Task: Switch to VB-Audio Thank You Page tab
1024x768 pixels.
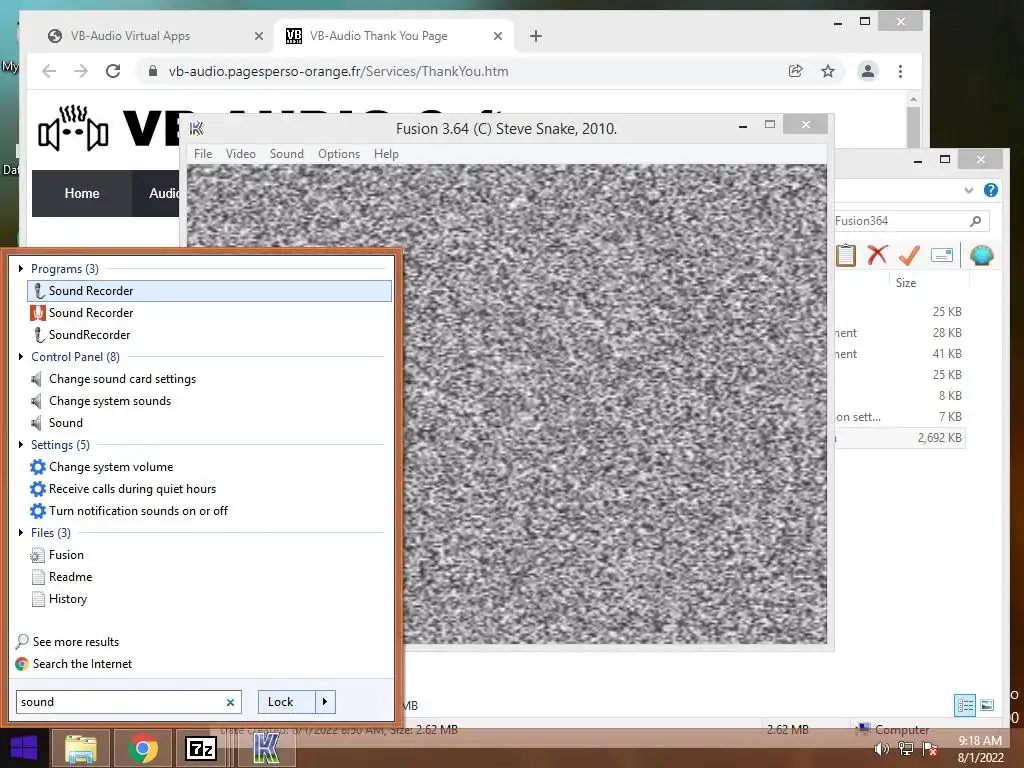Action: [x=394, y=36]
